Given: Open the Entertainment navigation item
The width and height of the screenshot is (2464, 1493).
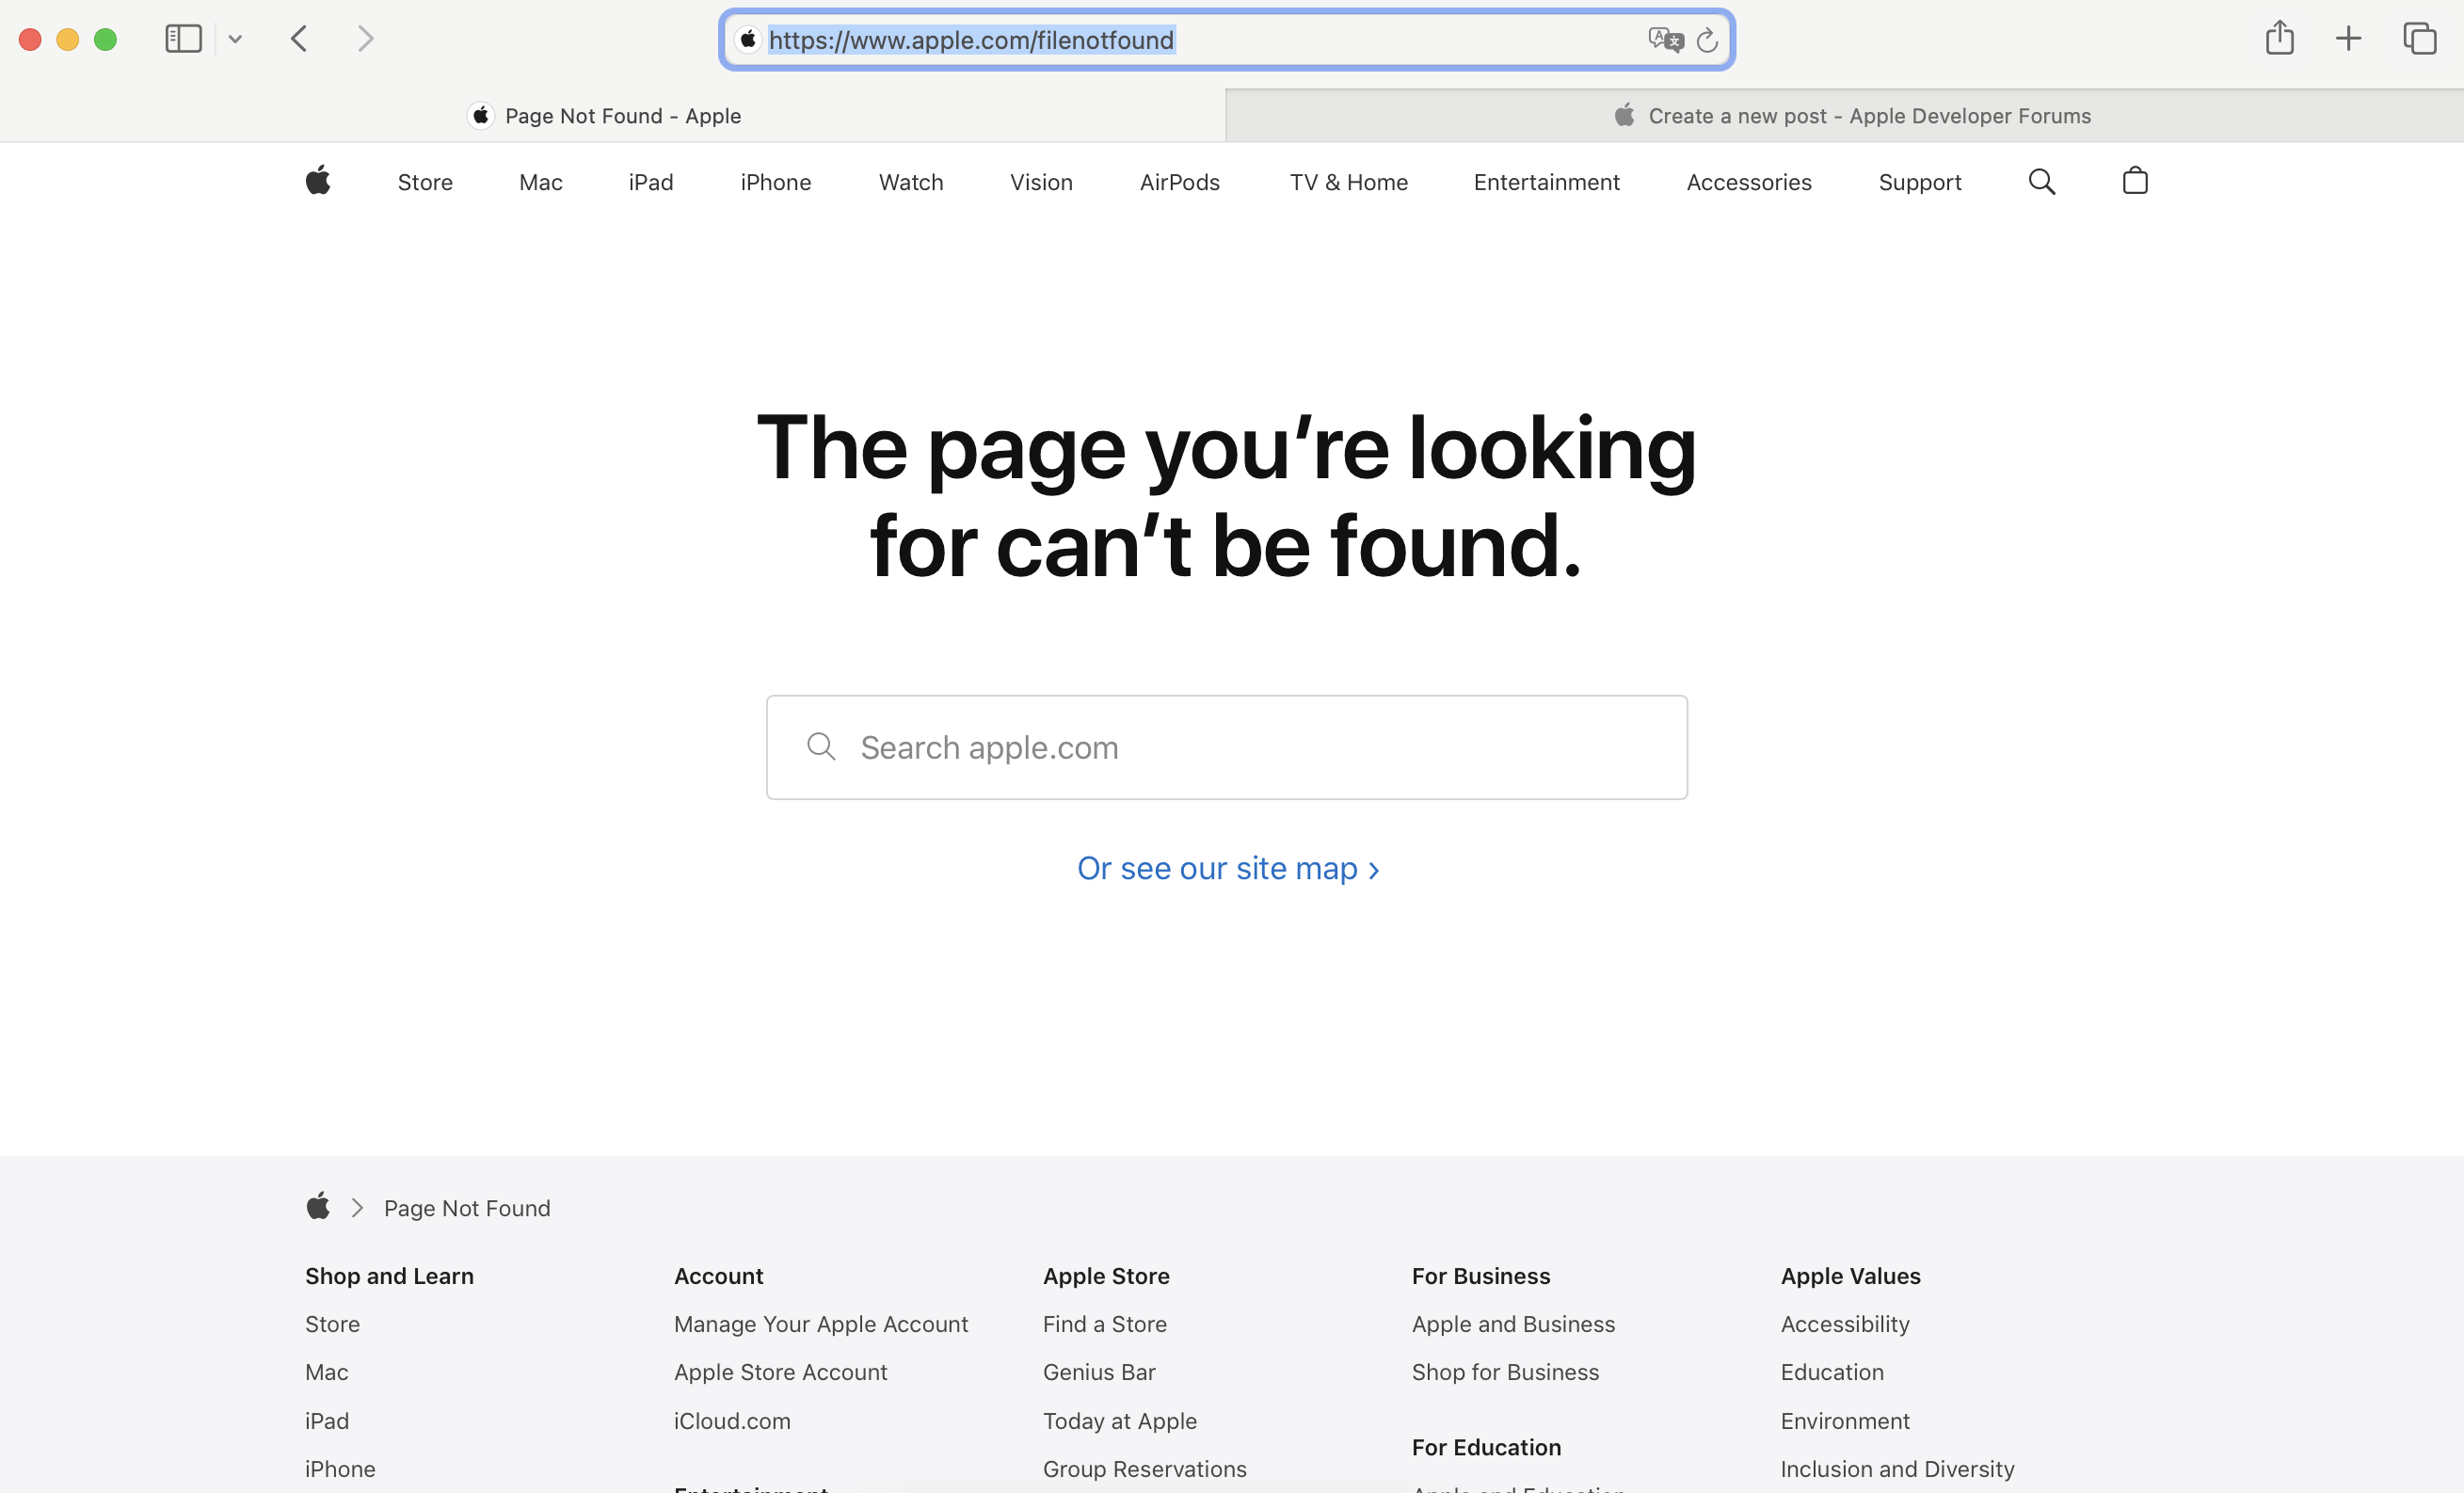Looking at the screenshot, I should coord(1546,182).
